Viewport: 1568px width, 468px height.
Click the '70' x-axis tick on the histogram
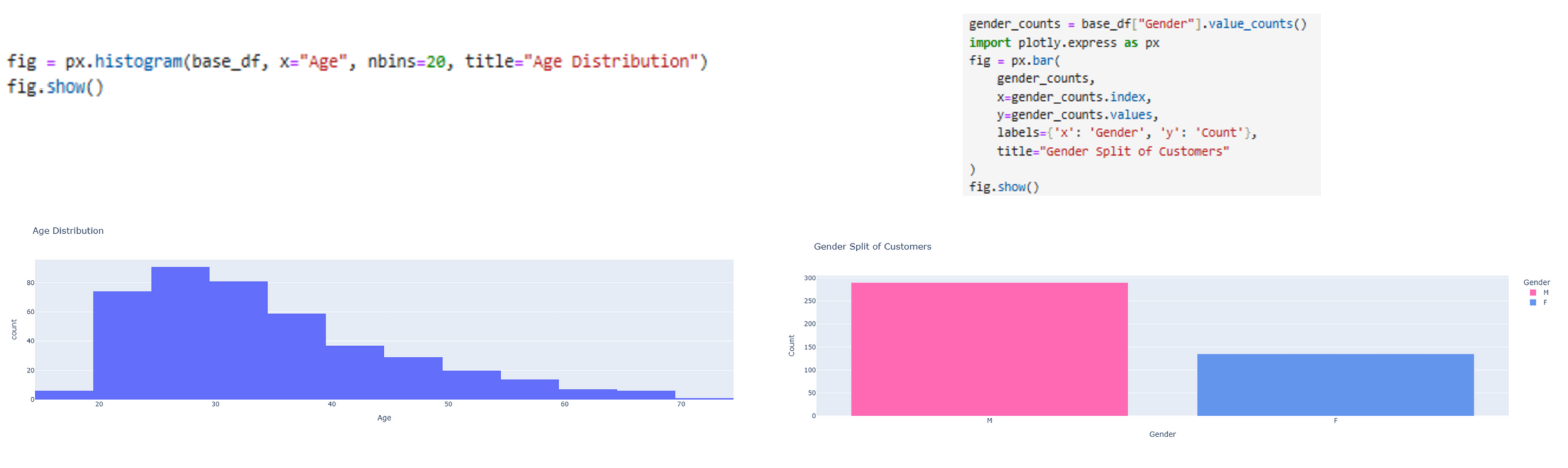[680, 405]
